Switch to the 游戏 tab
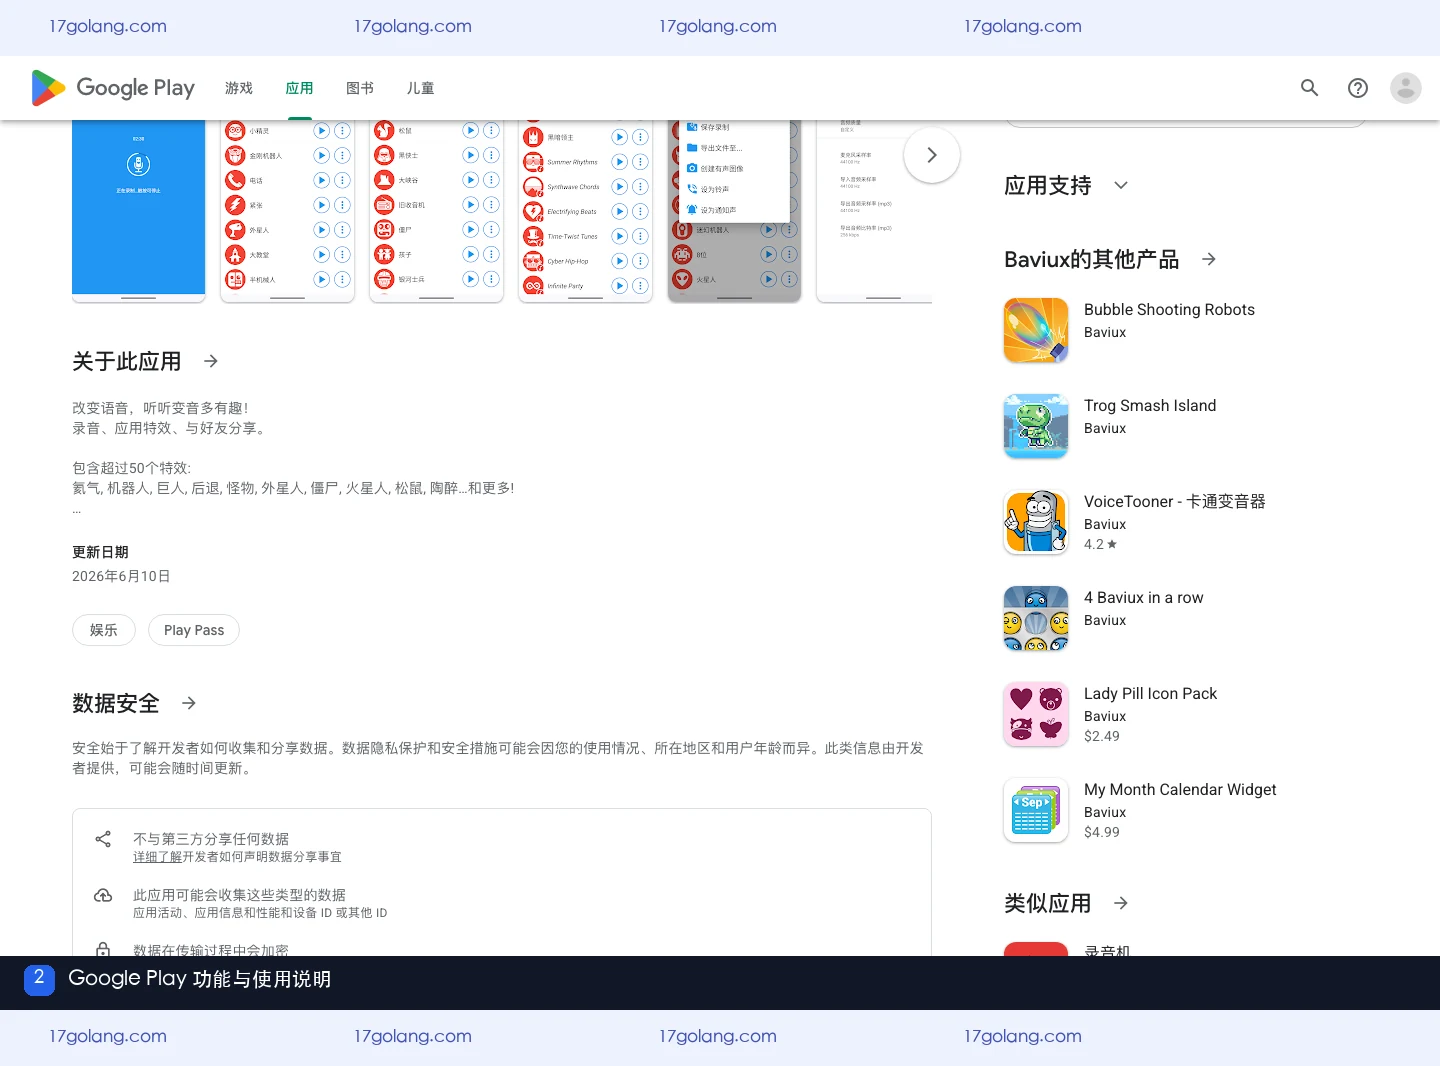 [x=239, y=88]
